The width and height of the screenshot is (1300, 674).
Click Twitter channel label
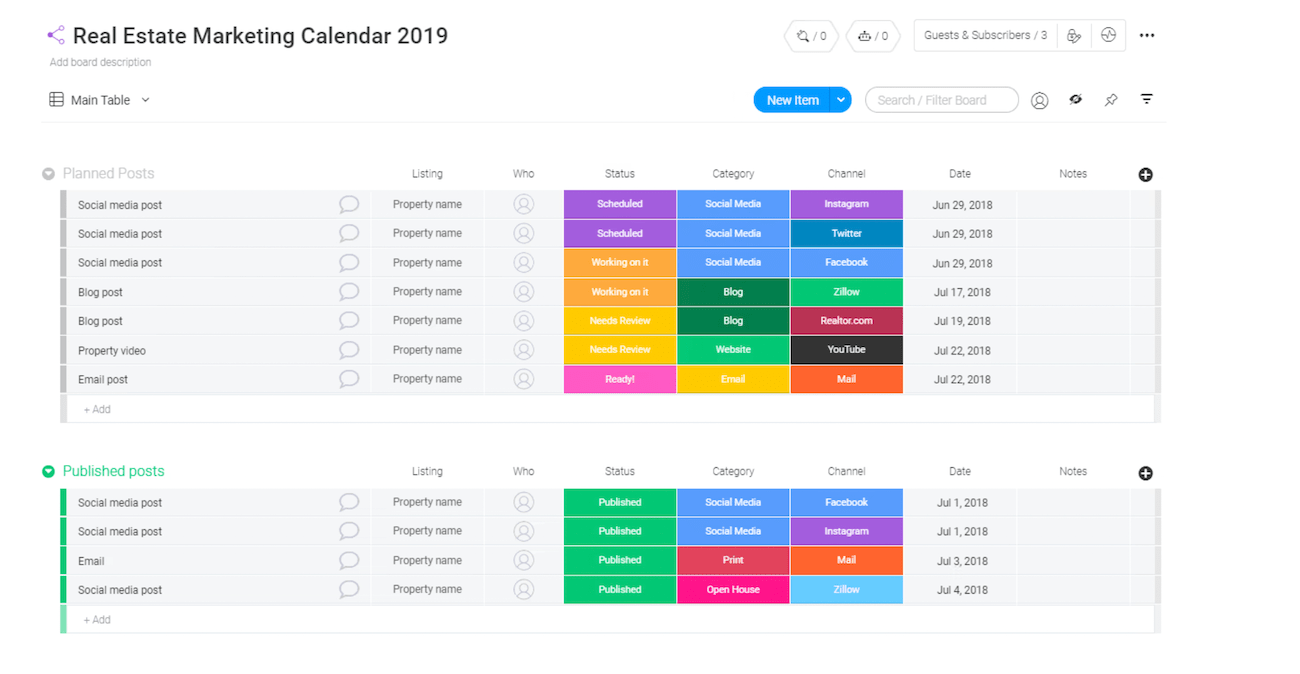coord(846,233)
